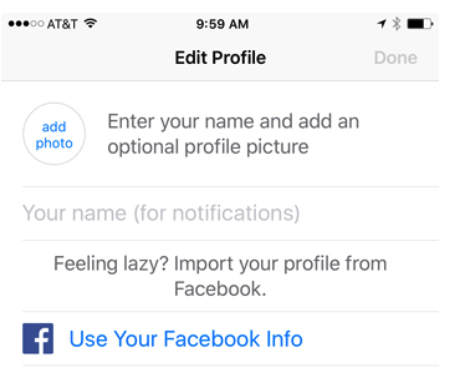
Task: Tap the location services arrow icon
Action: point(382,24)
